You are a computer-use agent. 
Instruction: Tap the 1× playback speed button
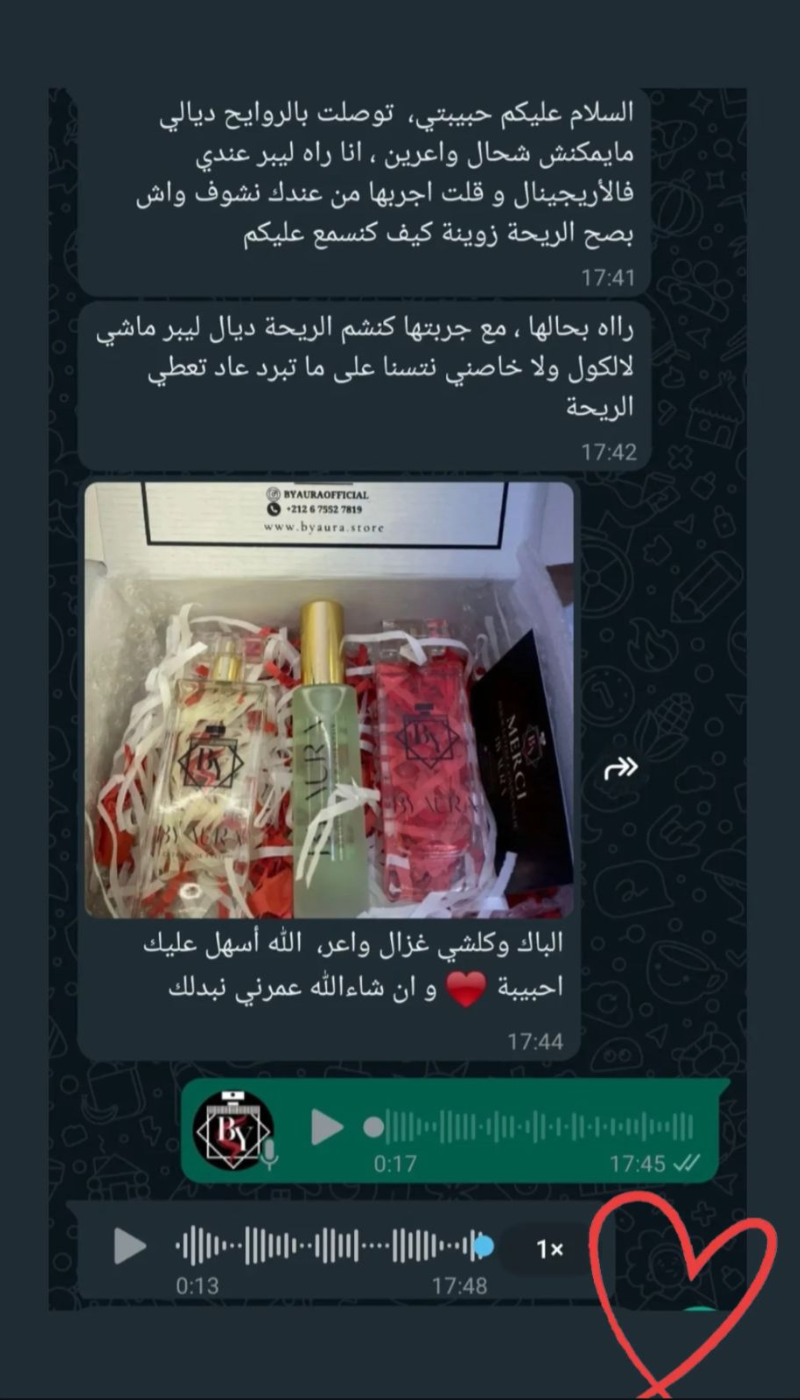coord(550,1249)
